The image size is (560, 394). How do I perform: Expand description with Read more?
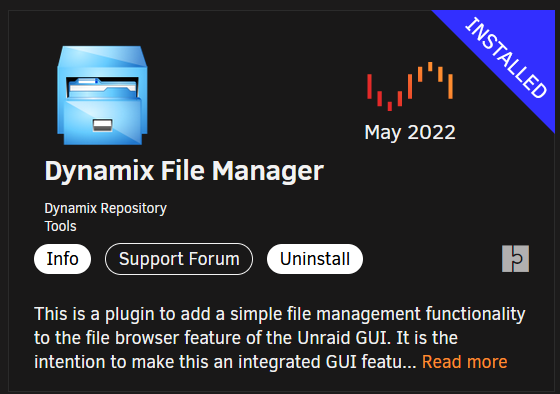click(464, 362)
